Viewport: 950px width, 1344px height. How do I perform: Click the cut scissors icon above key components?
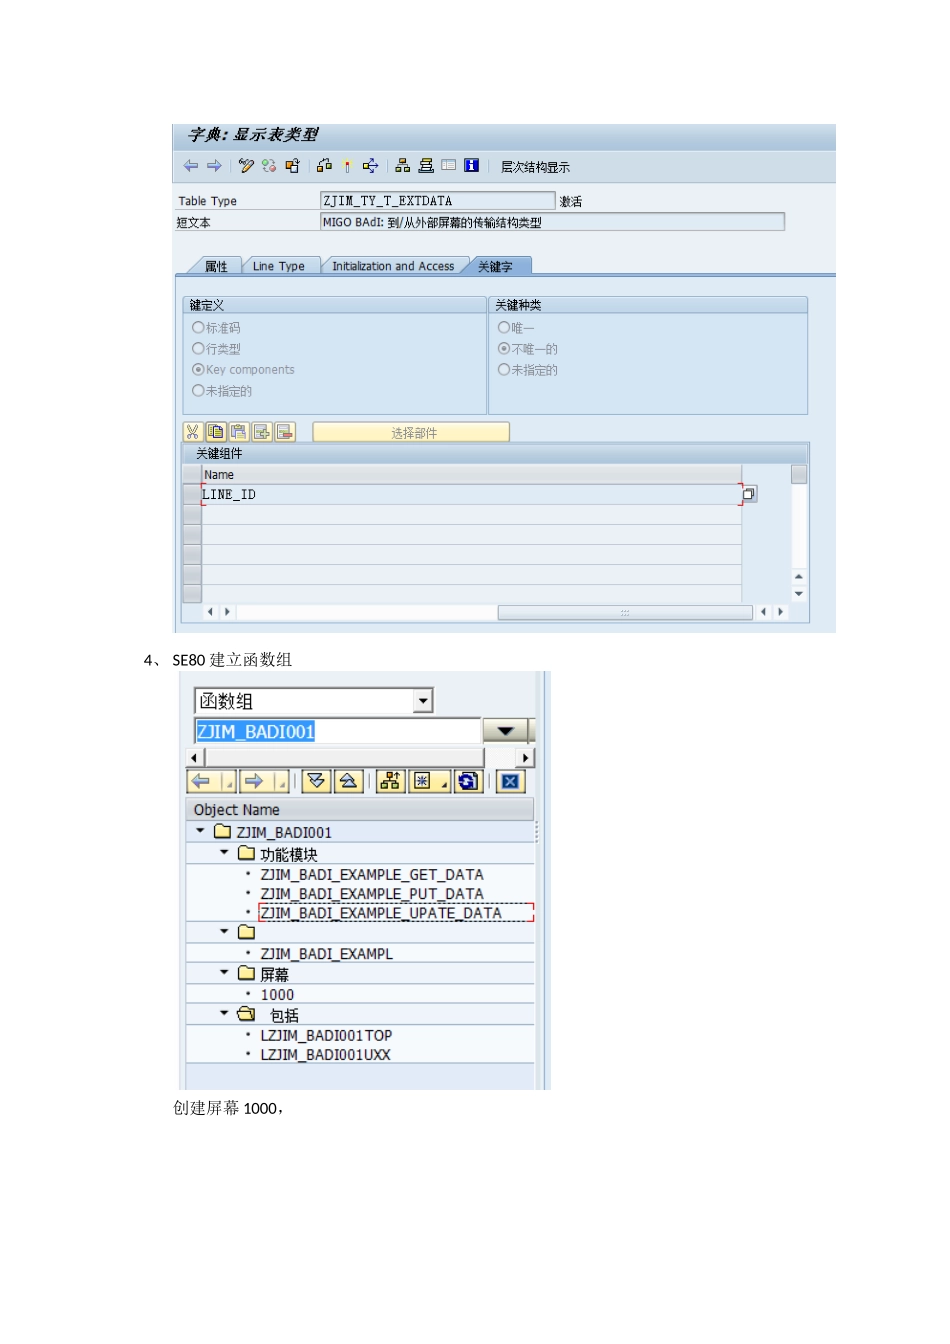(x=193, y=432)
